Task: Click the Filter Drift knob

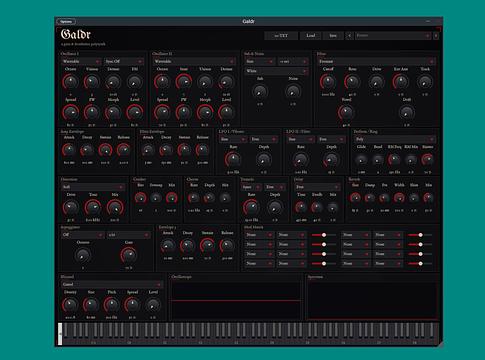Action: [407, 113]
